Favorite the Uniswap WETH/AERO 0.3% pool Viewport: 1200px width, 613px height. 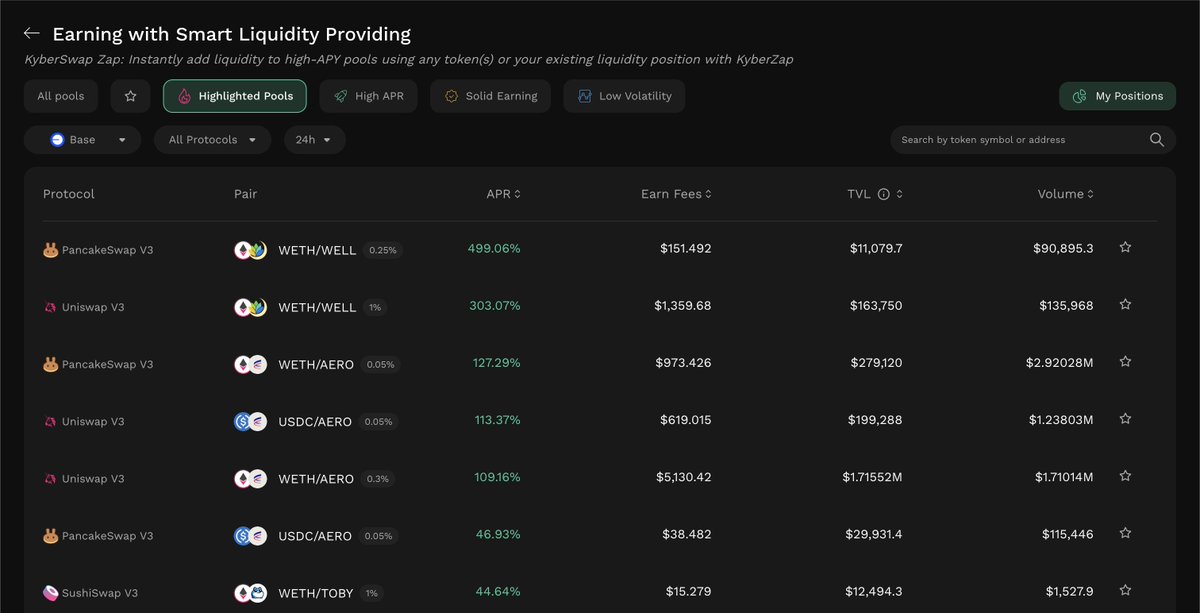[1125, 477]
